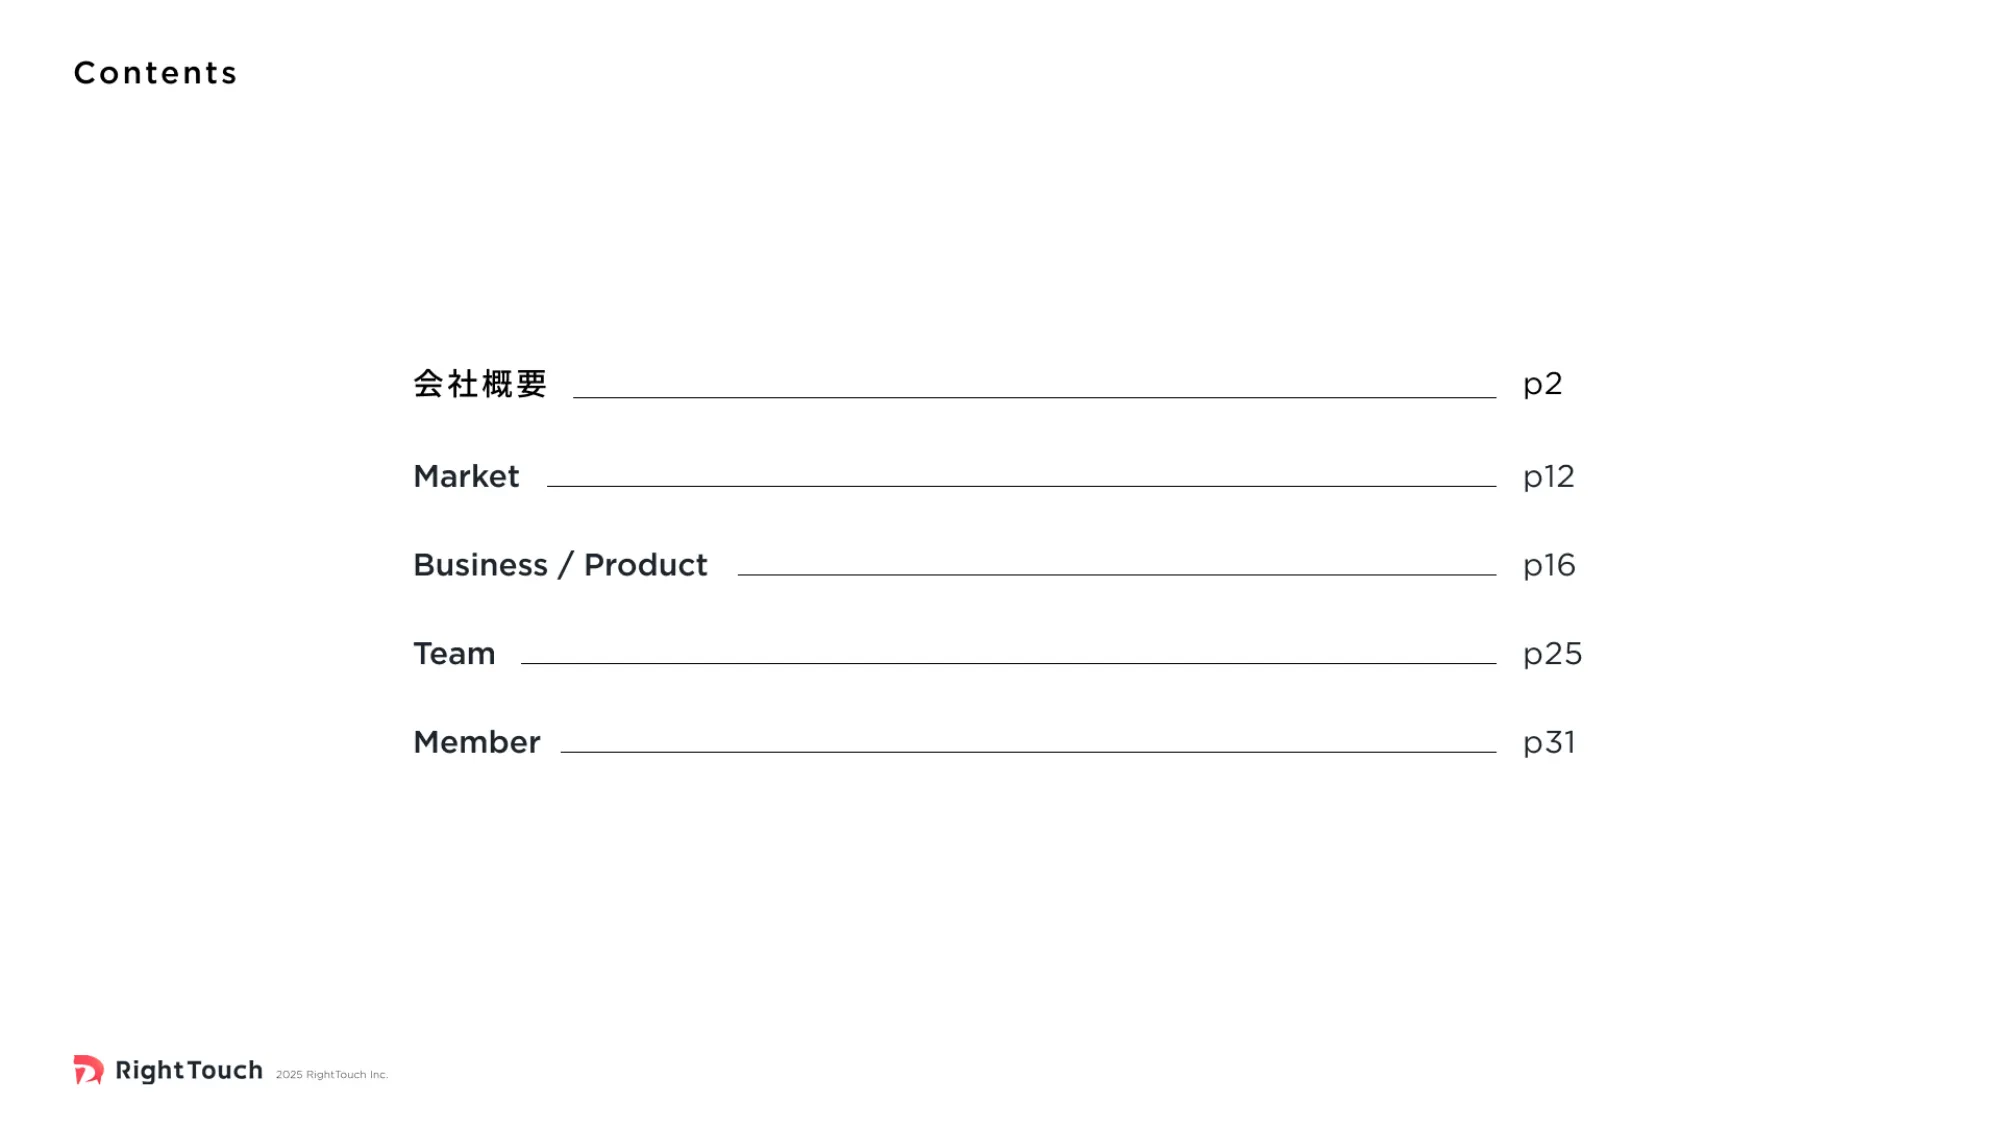Click page number p2
The image size is (2000, 1125).
coord(1543,385)
